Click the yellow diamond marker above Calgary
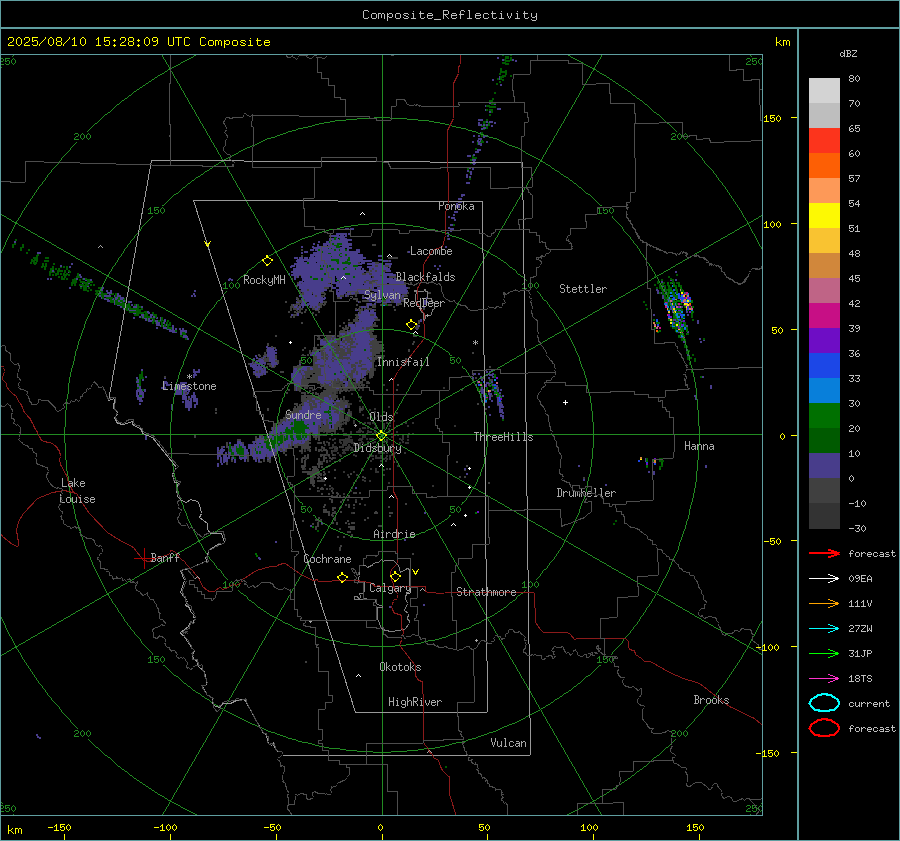 tap(395, 576)
